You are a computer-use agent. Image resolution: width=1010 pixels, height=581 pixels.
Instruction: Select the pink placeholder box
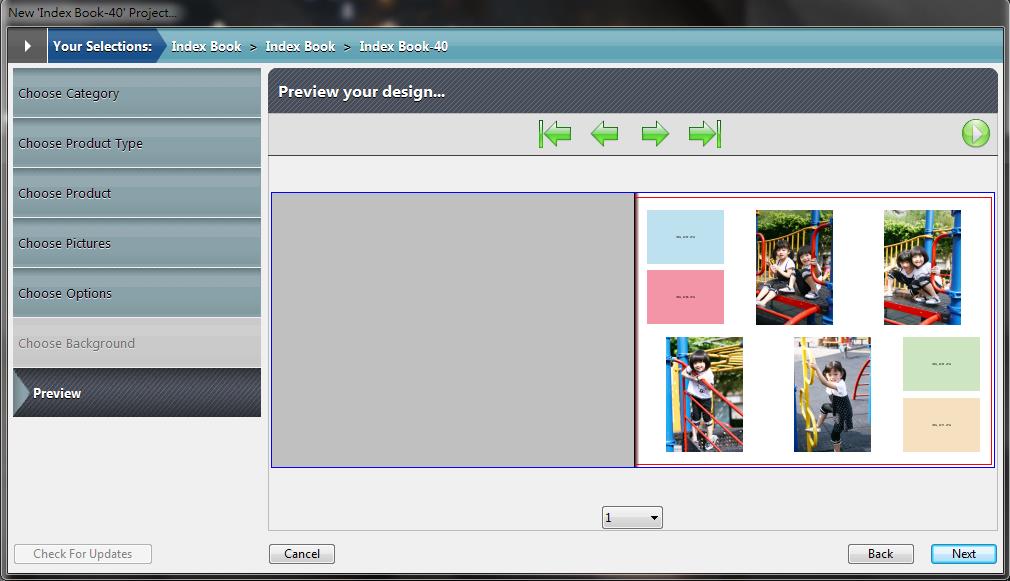tap(685, 297)
